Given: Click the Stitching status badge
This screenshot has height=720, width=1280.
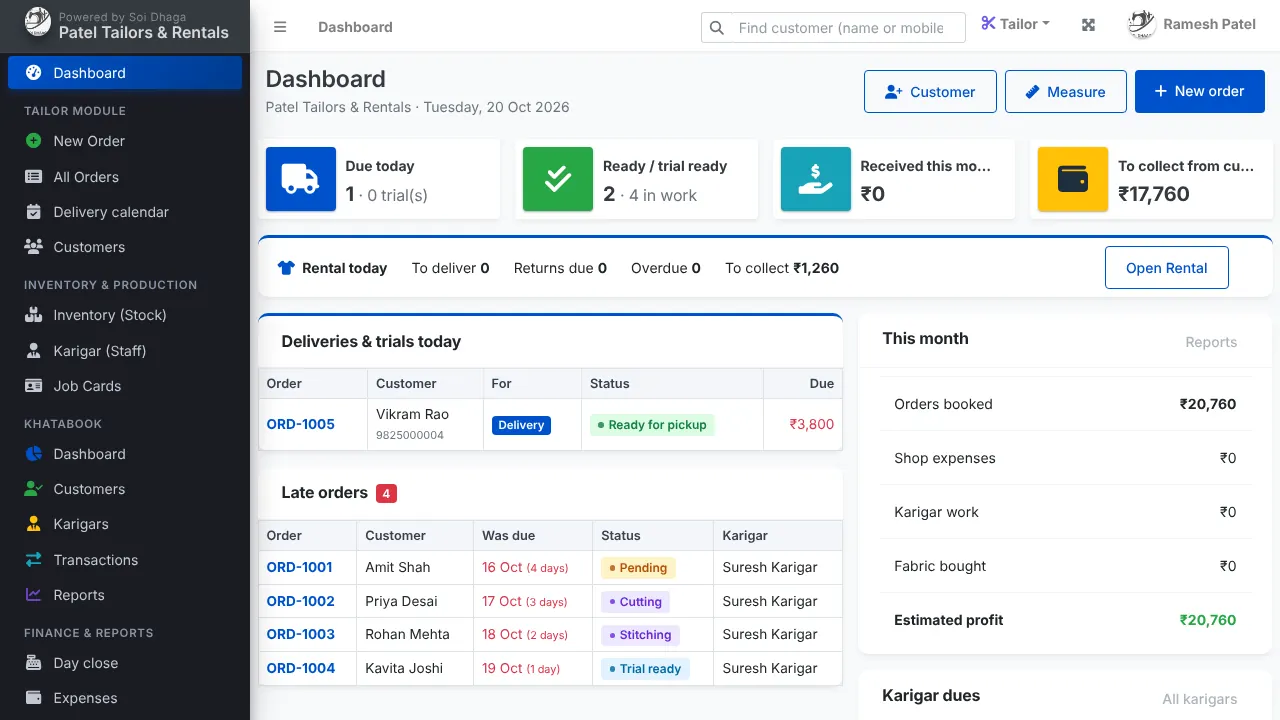Looking at the screenshot, I should 640,635.
